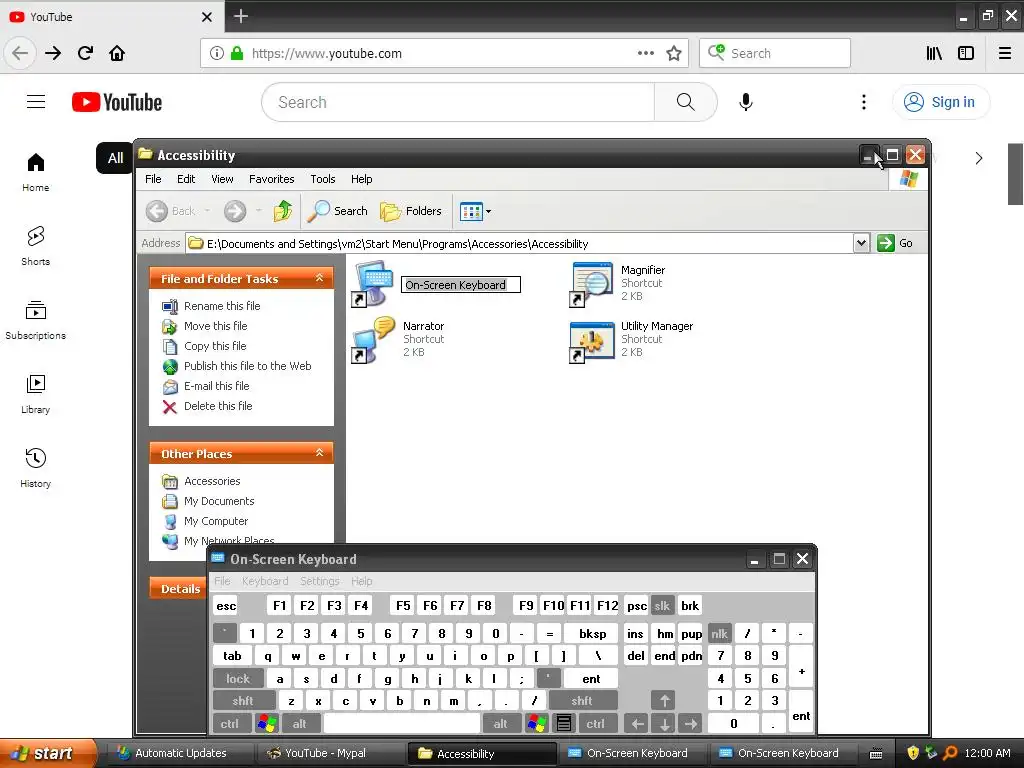This screenshot has width=1024, height=768.
Task: Click the Windows Start button
Action: (x=47, y=753)
